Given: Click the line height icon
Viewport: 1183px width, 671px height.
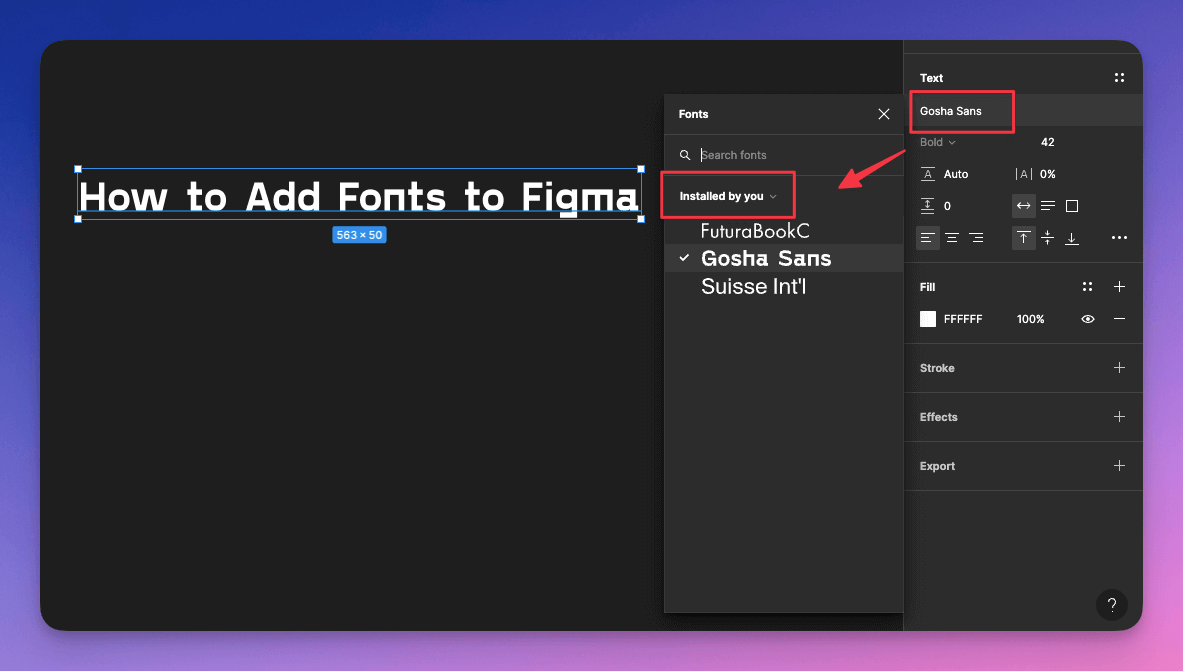Looking at the screenshot, I should [928, 174].
